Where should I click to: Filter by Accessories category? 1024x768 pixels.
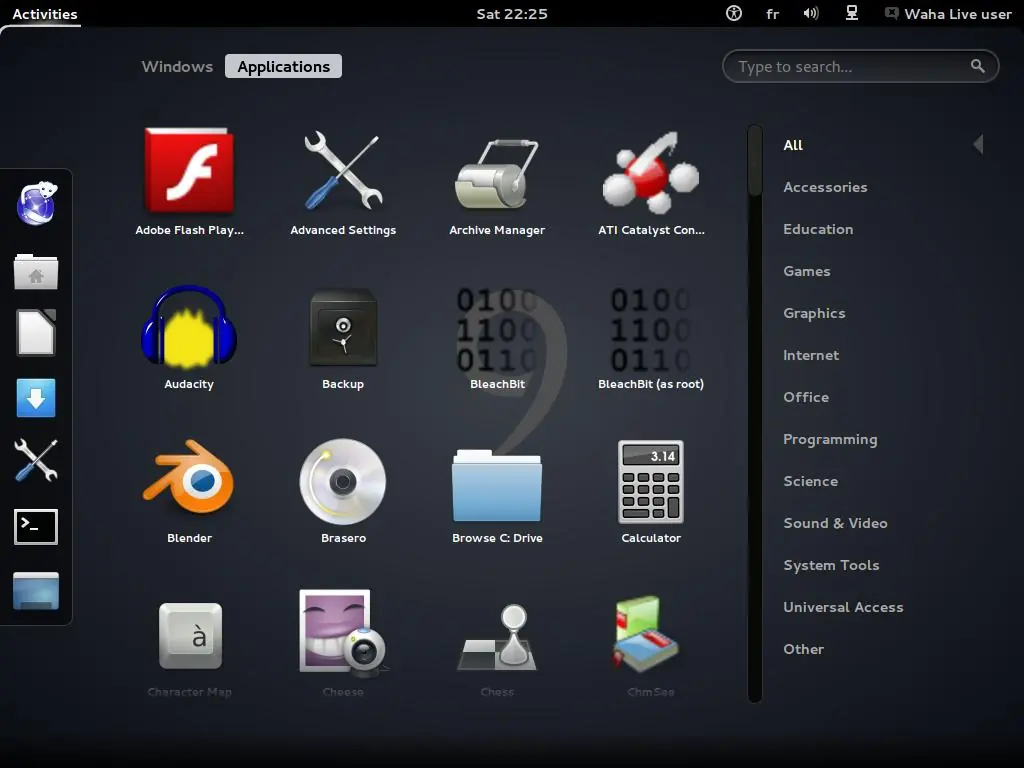(825, 187)
